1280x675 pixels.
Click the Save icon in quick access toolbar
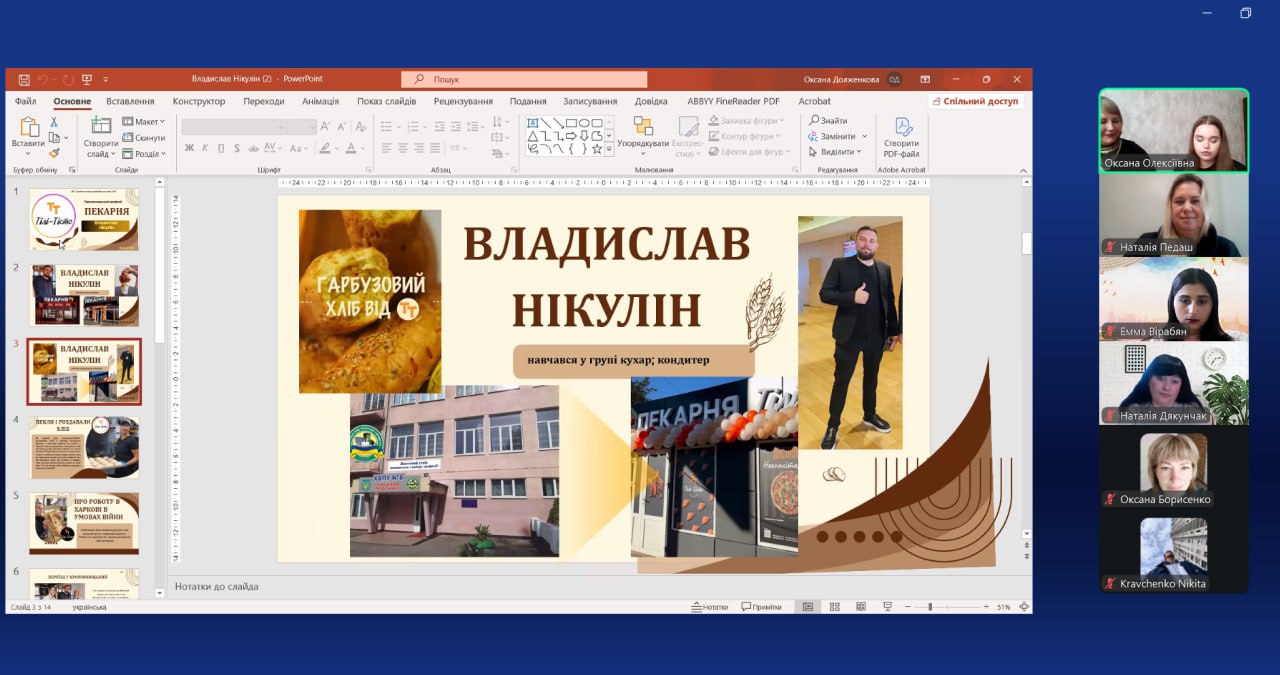22,79
